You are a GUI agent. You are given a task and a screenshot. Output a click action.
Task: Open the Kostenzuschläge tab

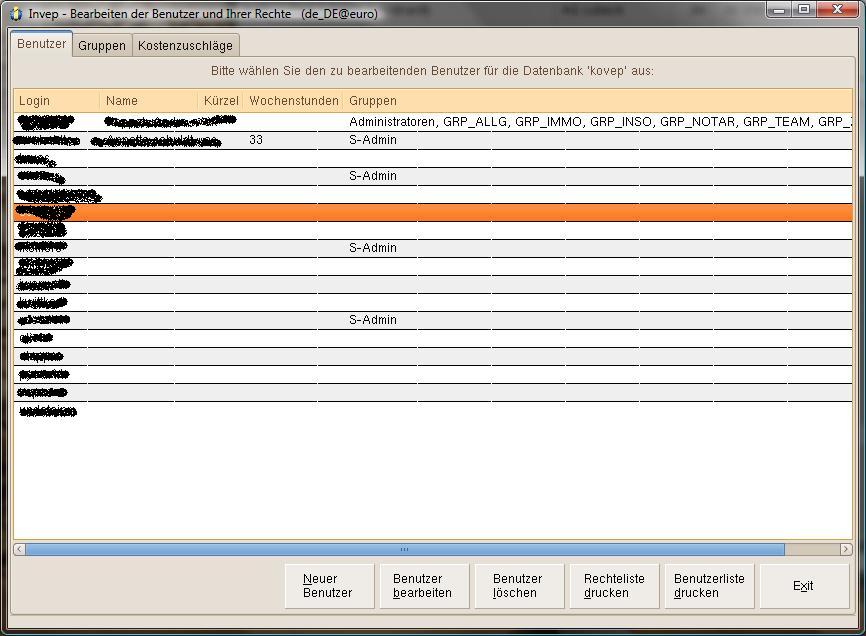185,45
